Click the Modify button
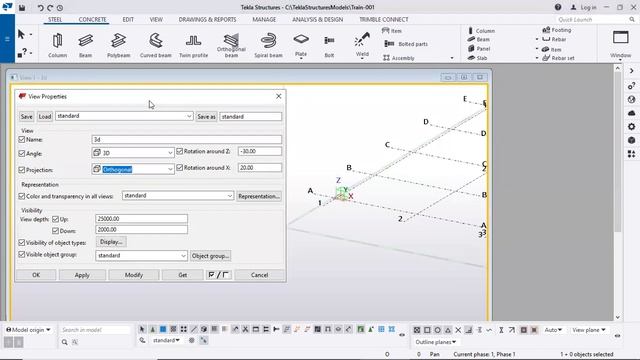 point(134,275)
